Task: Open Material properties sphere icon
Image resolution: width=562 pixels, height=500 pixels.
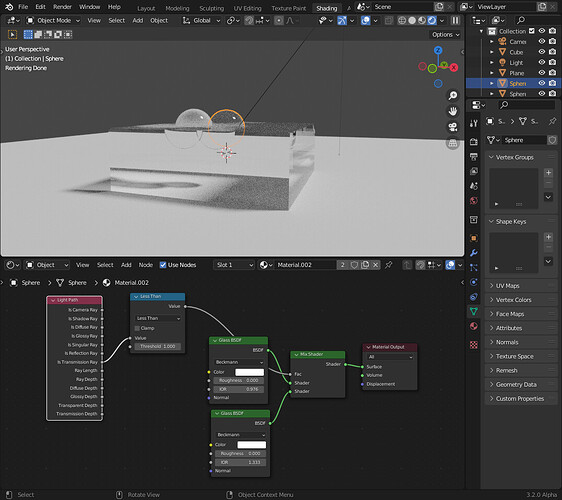Action: [x=473, y=326]
